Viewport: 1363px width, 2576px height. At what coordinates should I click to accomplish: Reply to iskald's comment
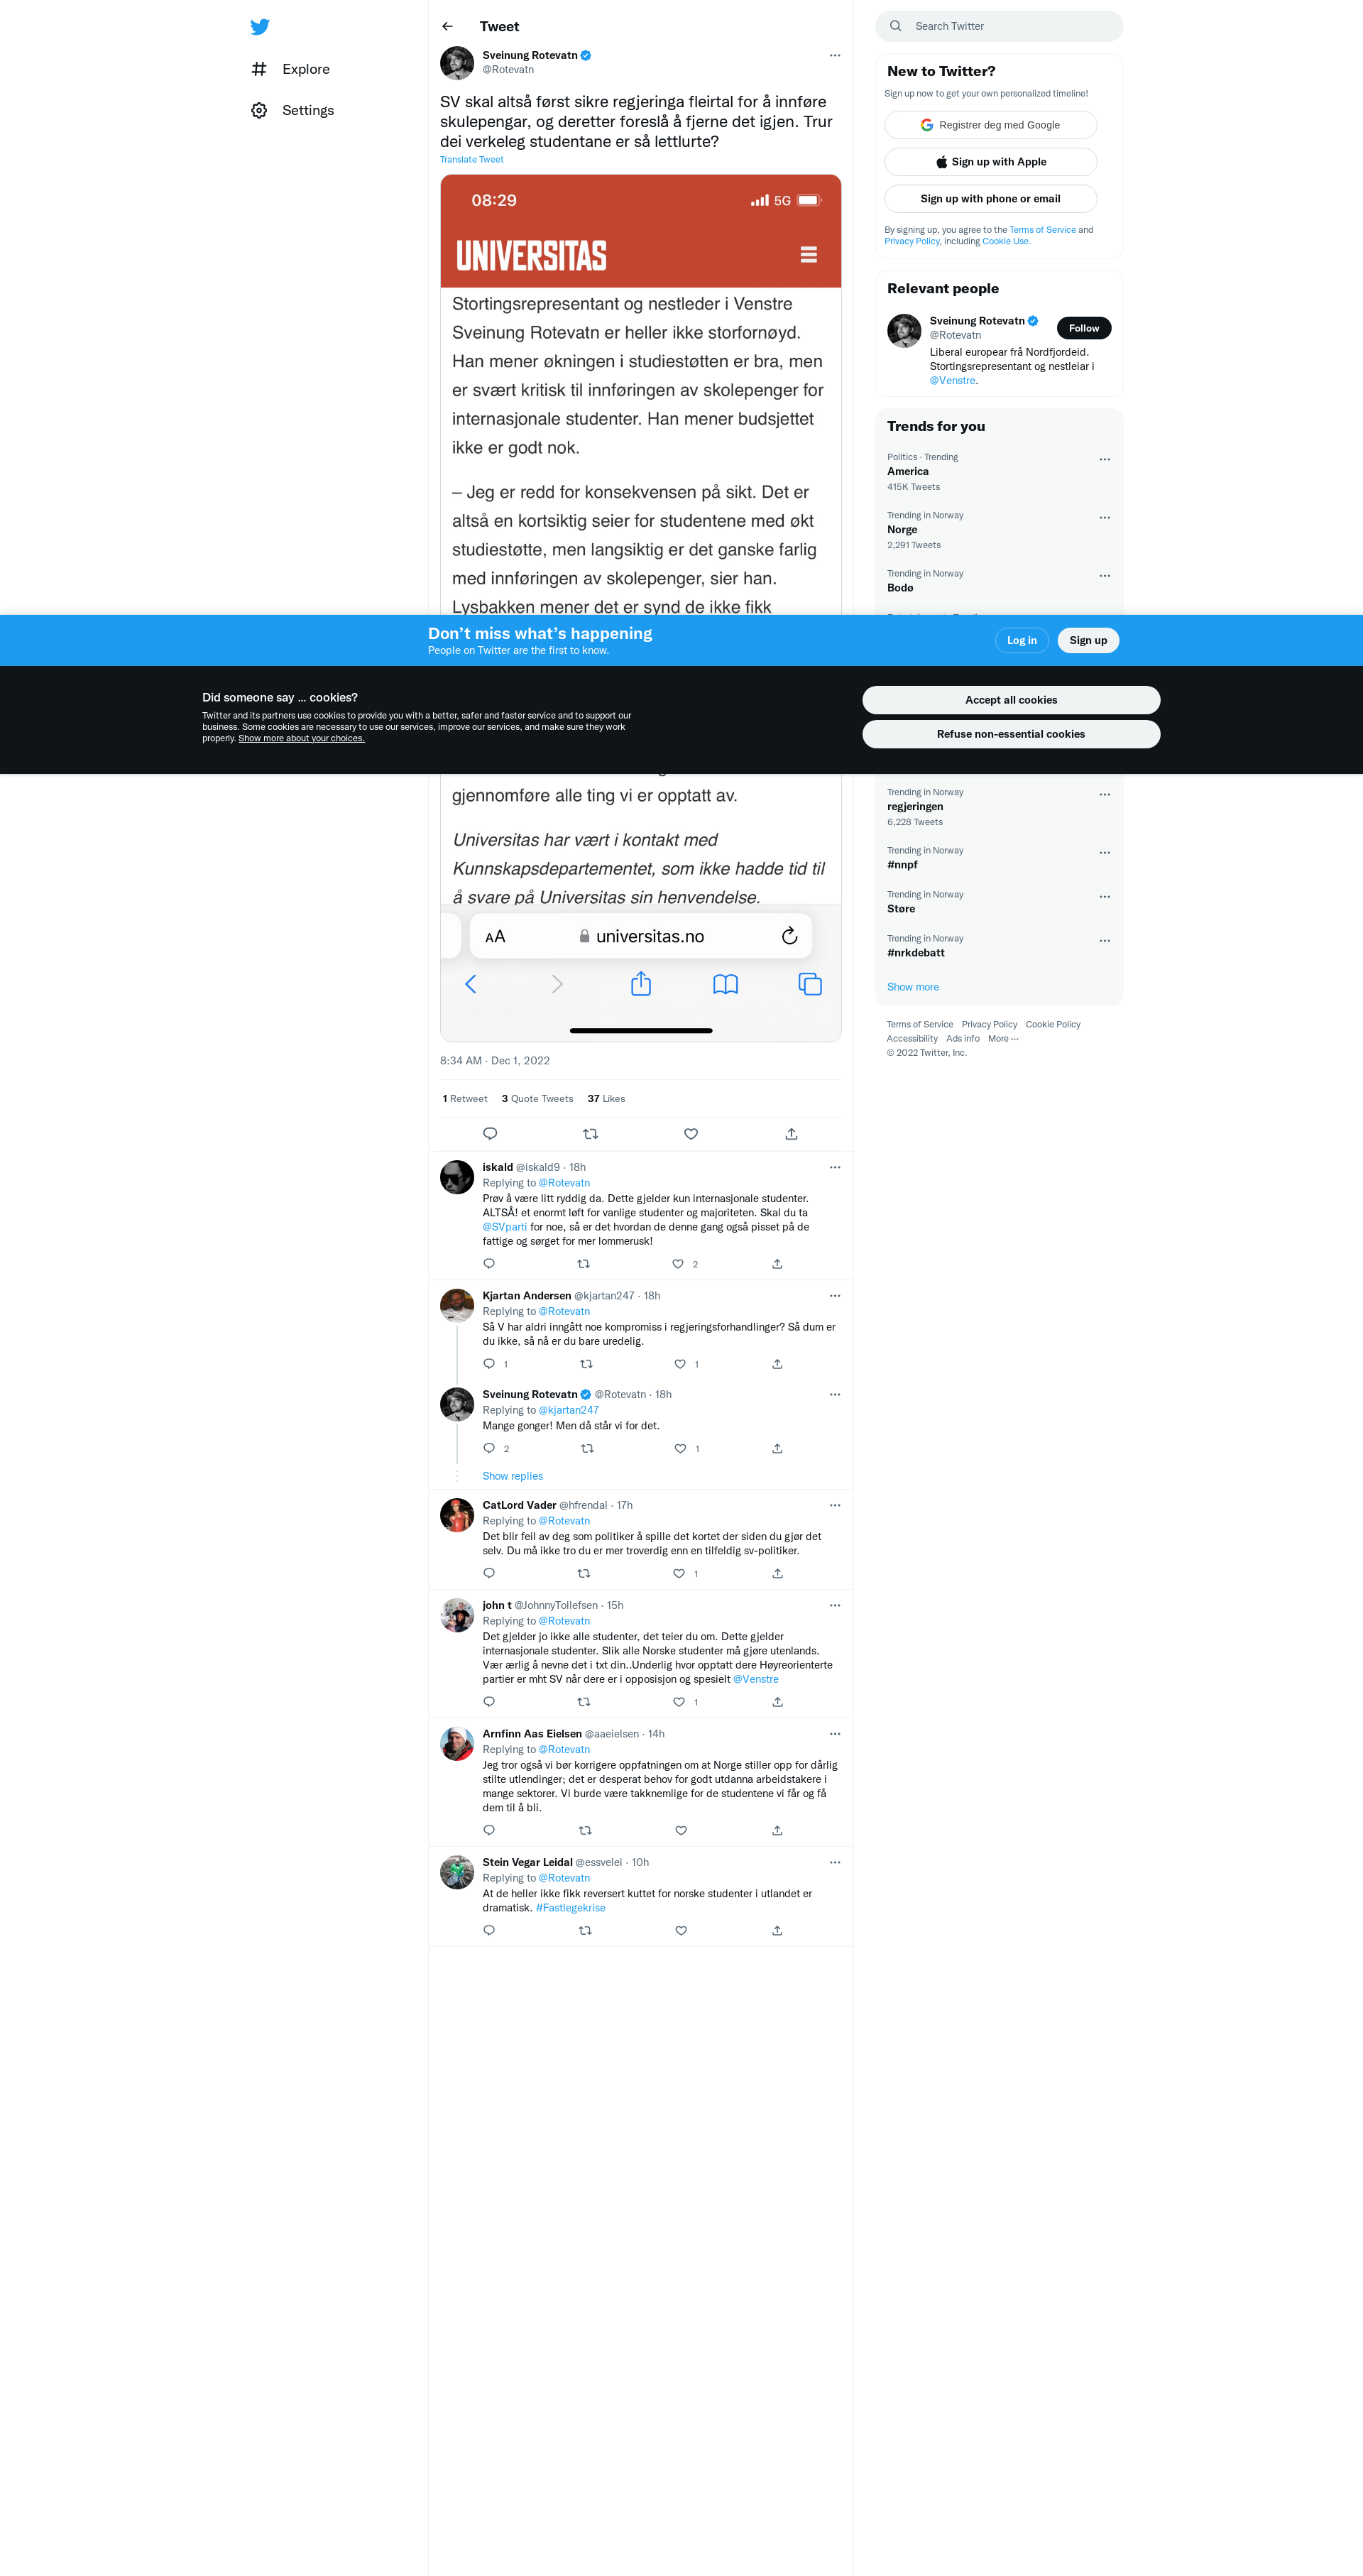[x=489, y=1264]
